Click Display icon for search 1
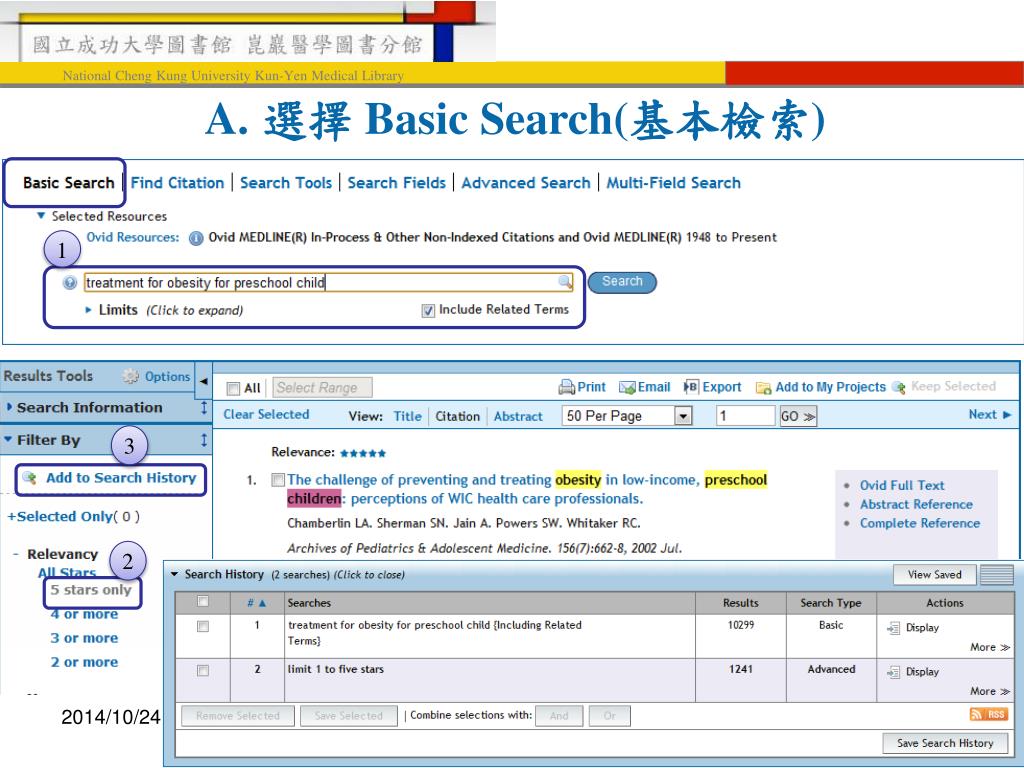 coord(893,628)
